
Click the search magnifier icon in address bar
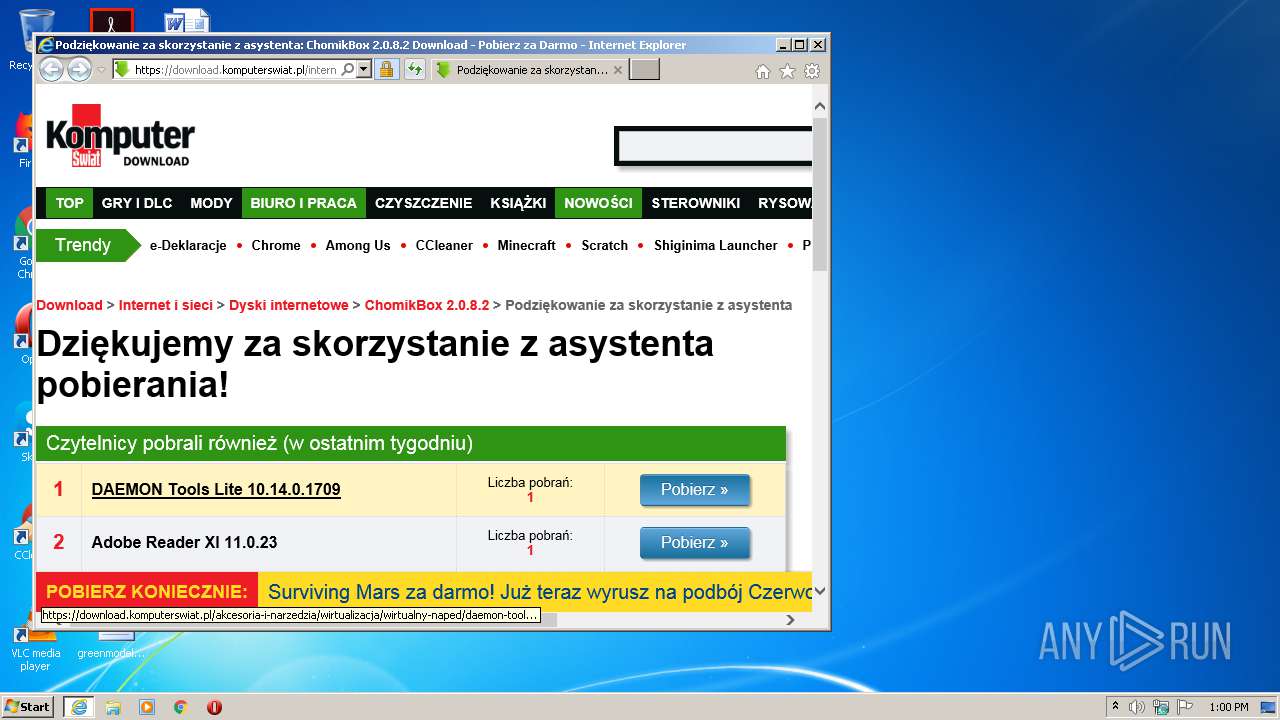click(x=347, y=70)
